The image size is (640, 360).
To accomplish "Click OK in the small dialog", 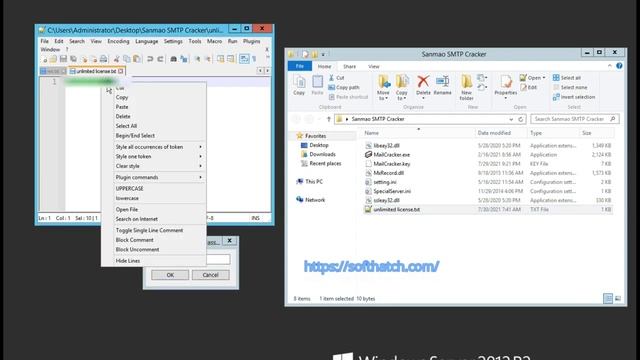I will (x=170, y=275).
